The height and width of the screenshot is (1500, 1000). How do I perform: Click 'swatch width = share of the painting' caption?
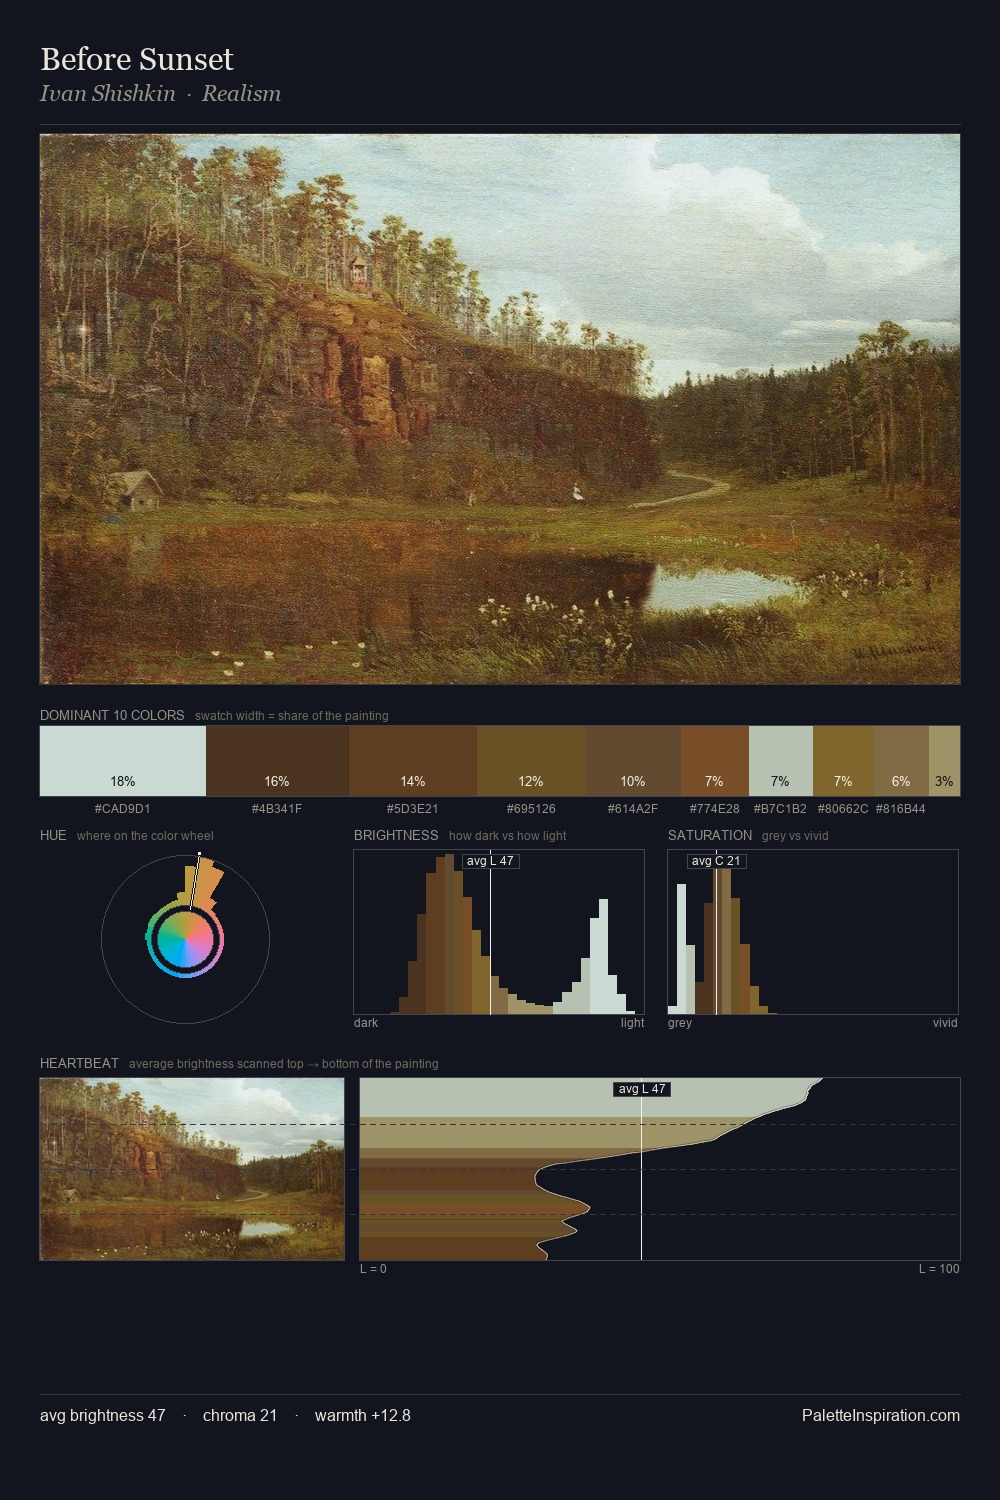tap(292, 716)
